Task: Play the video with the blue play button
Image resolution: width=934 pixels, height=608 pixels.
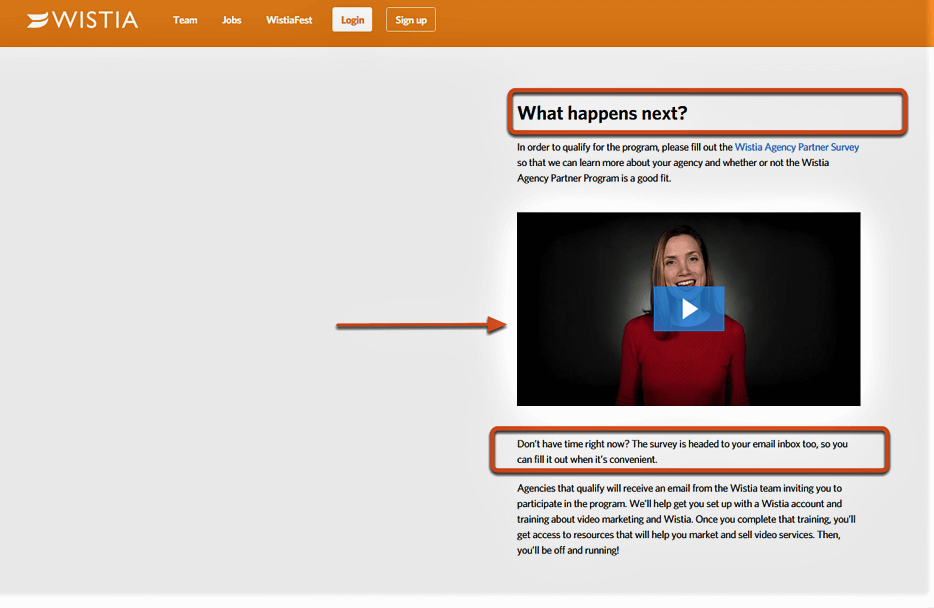Action: click(x=689, y=308)
